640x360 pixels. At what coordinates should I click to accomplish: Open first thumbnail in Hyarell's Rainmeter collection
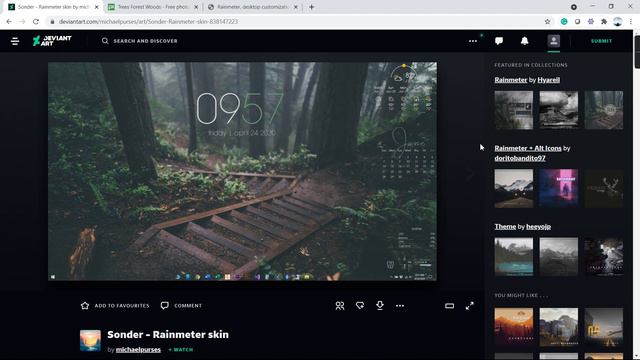[x=513, y=110]
